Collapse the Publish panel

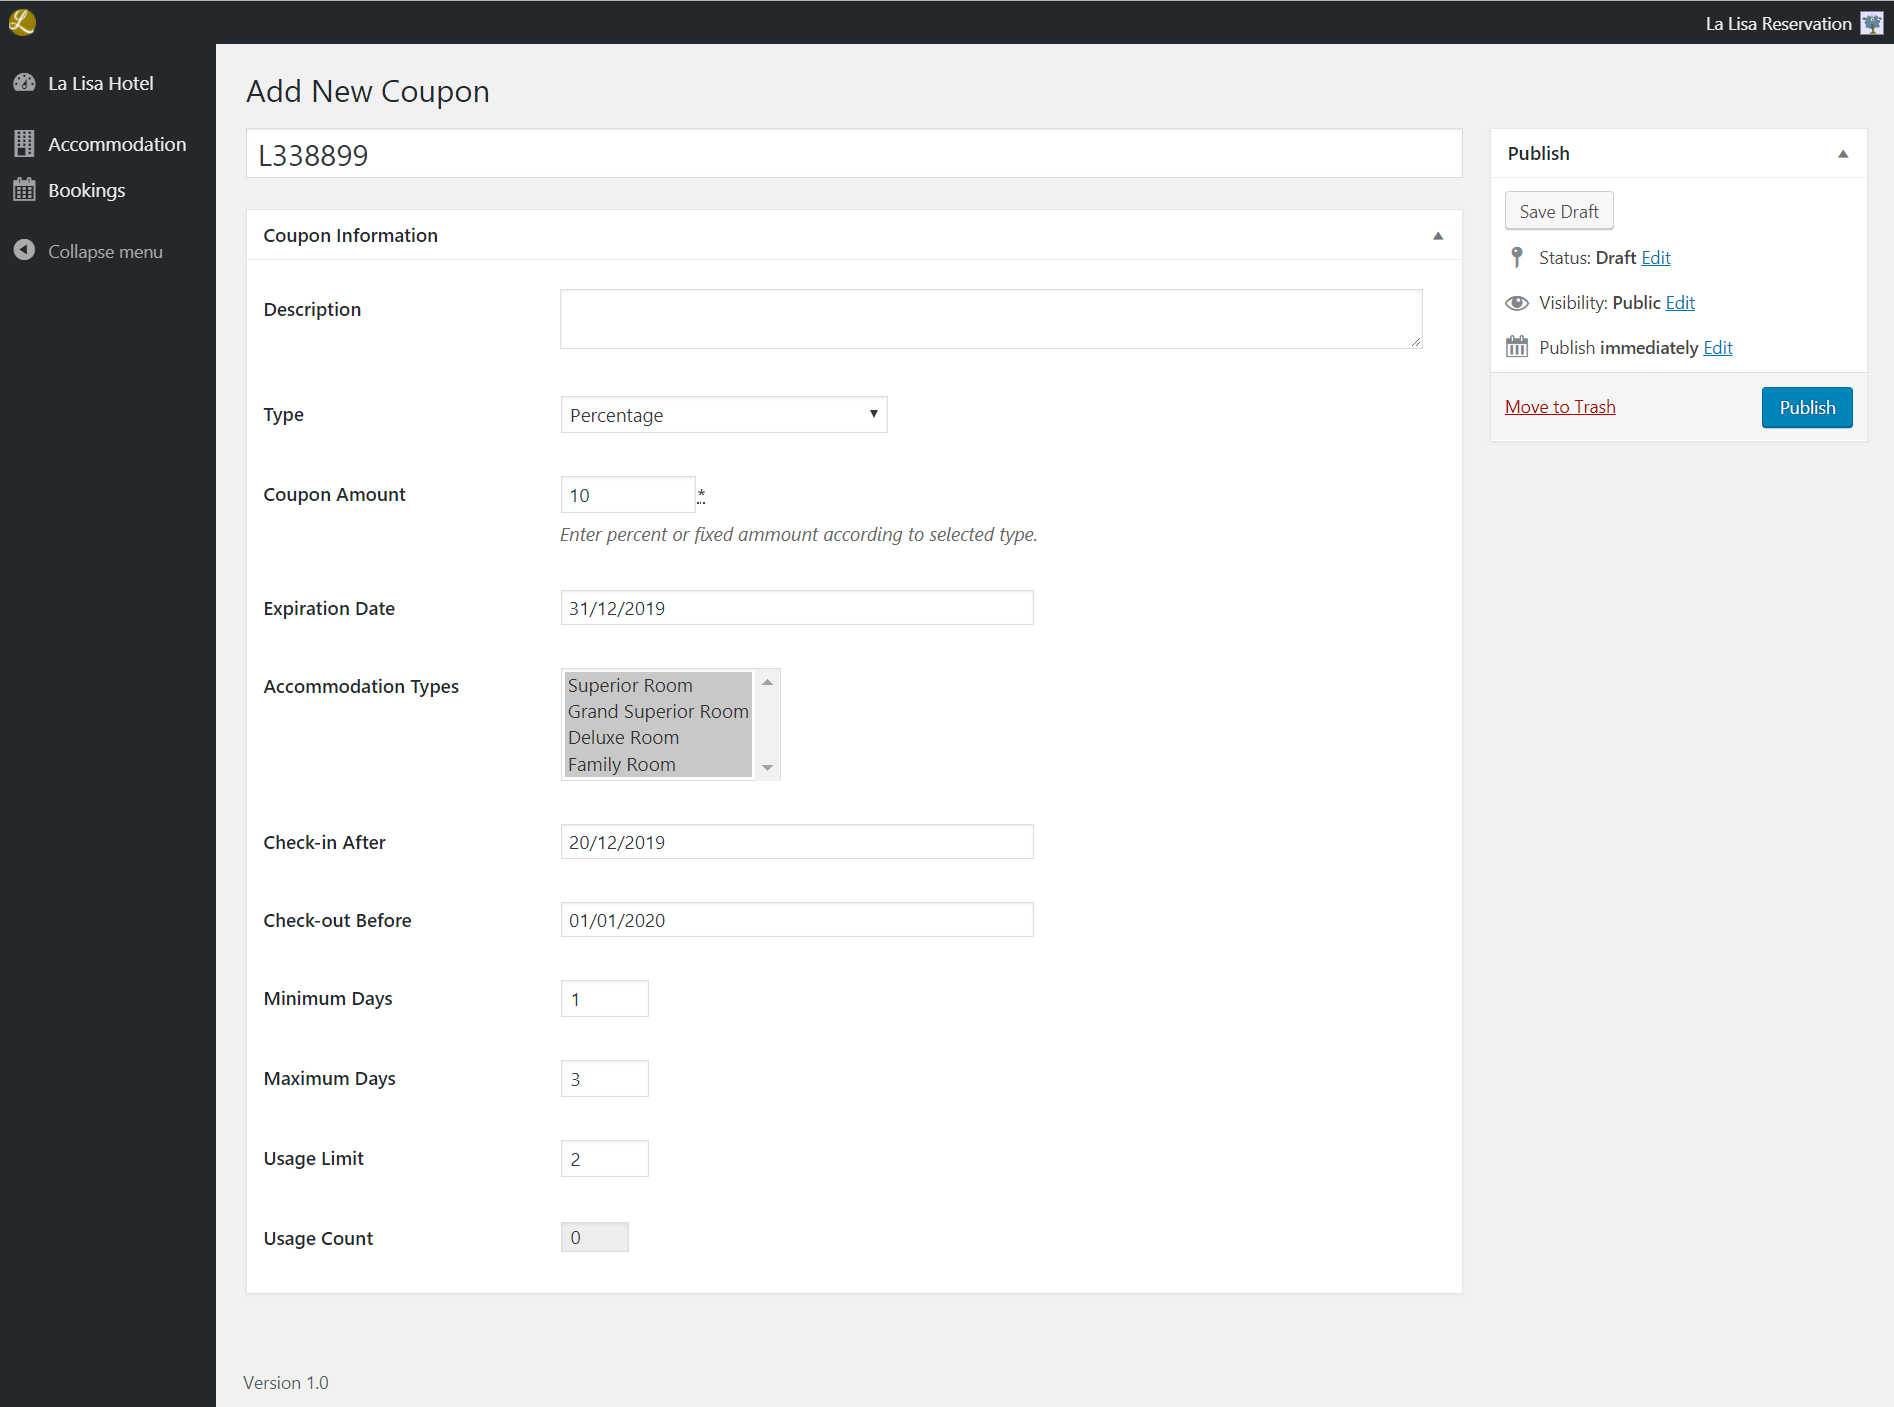tap(1843, 154)
